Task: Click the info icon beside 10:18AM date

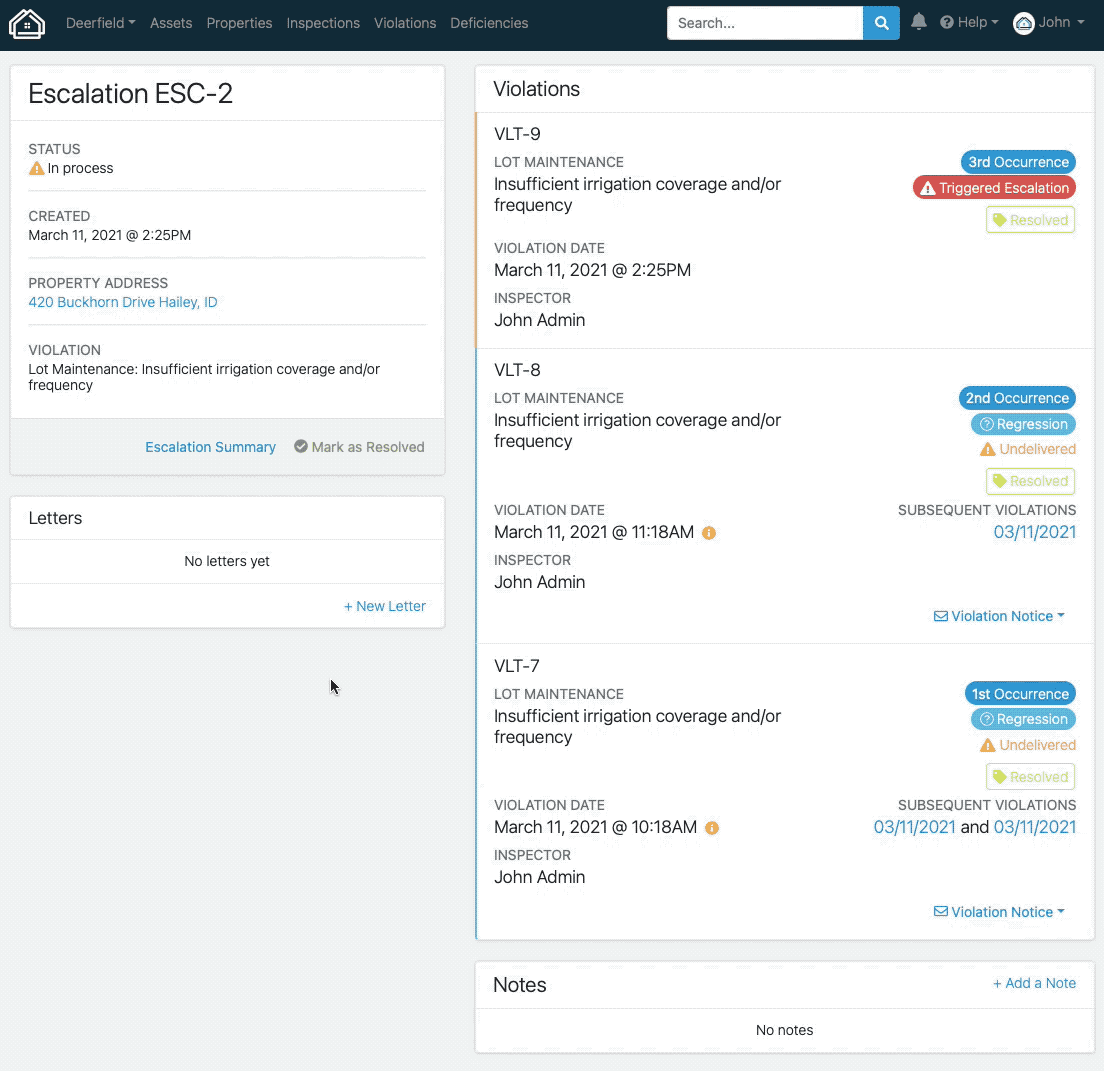Action: pyautogui.click(x=712, y=828)
